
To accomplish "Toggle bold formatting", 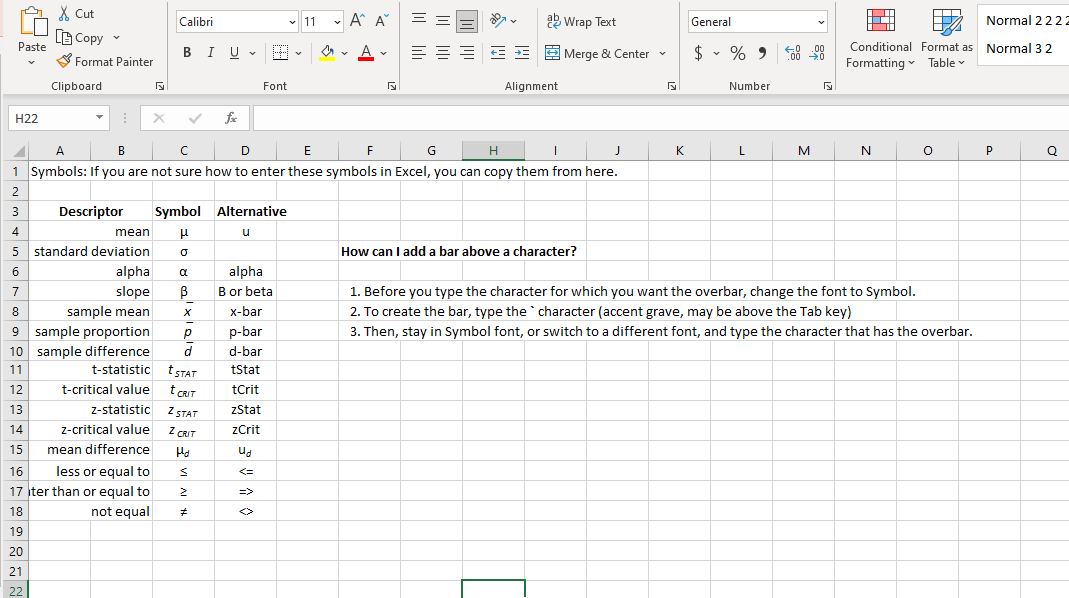I will 186,52.
